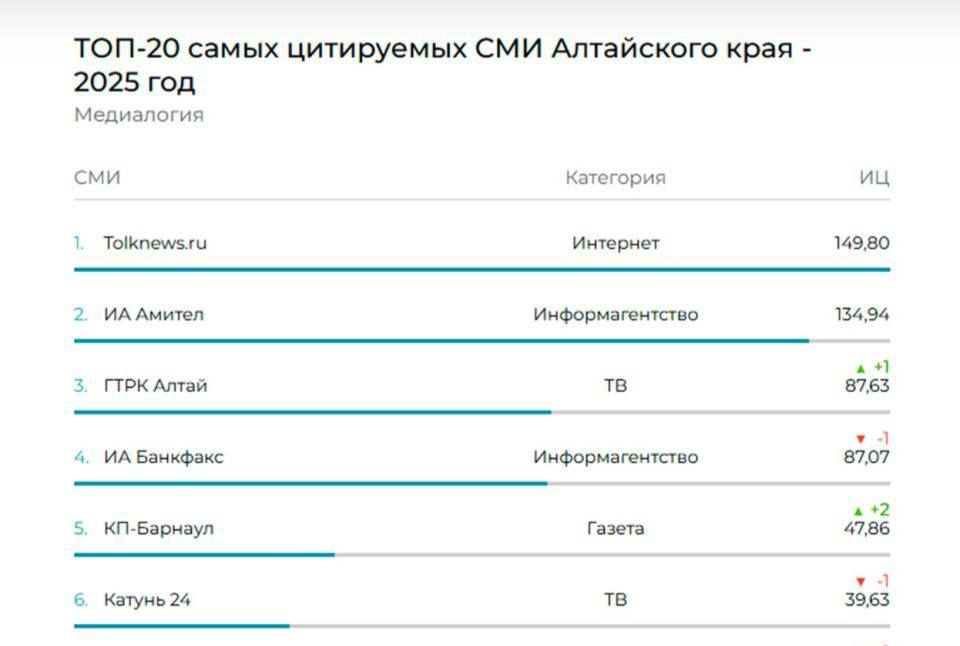Image resolution: width=960 pixels, height=646 pixels.
Task: Click the Tolknews.ru index value 149,80
Action: (x=861, y=243)
